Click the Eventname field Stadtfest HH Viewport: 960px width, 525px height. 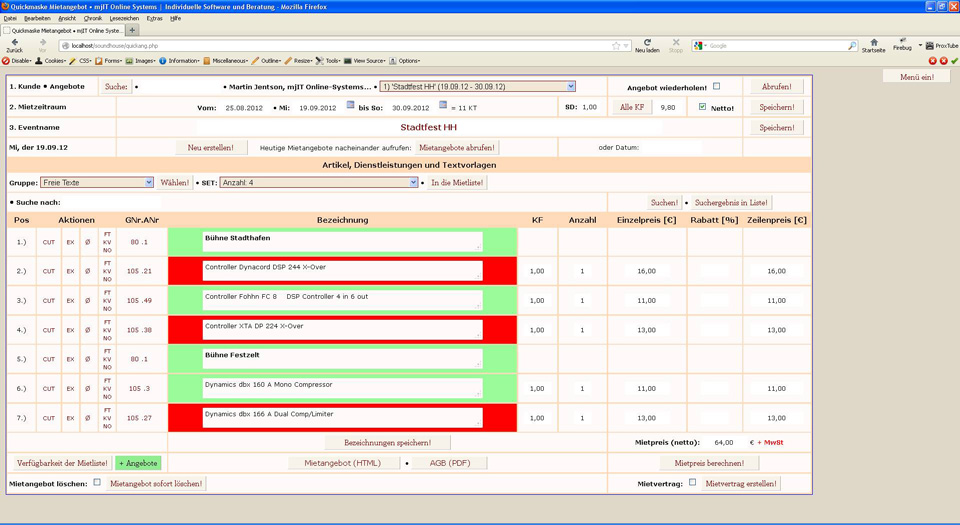(429, 127)
